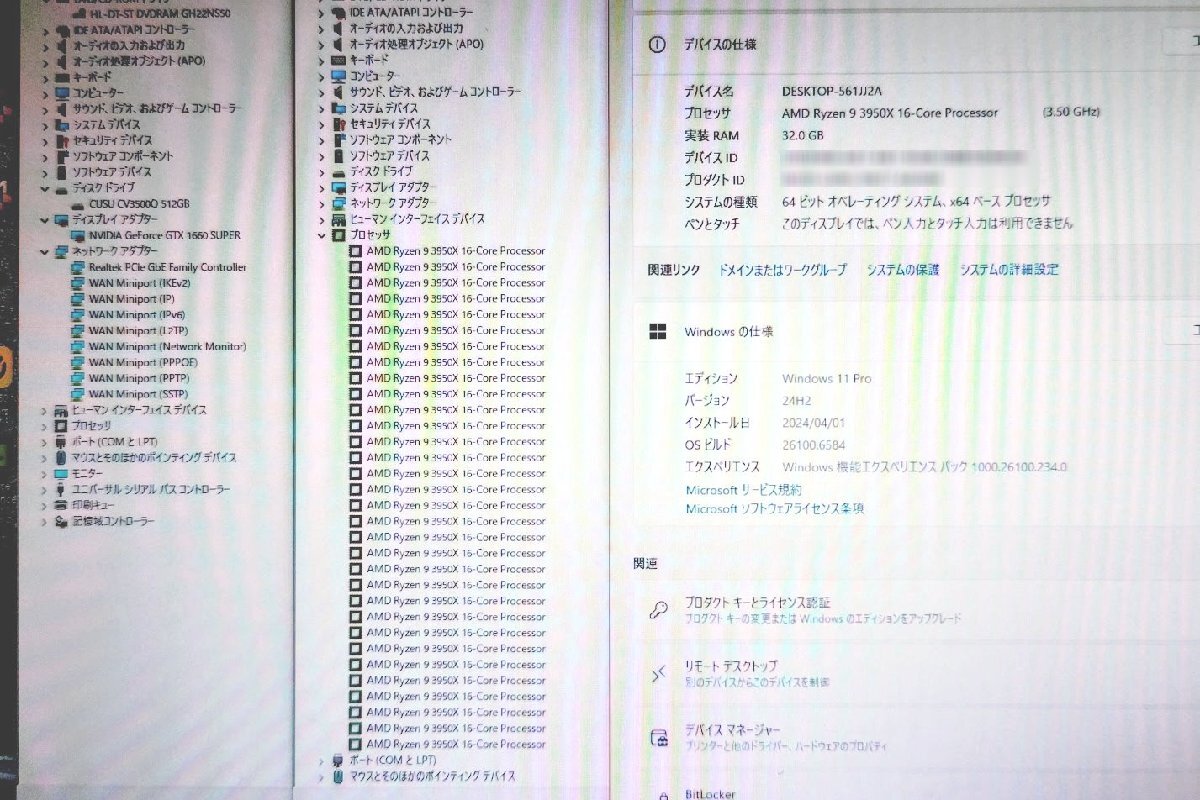Viewport: 1200px width, 800px height.
Task: Expand the 記憶域コントローラー node arrow
Action: click(45, 521)
